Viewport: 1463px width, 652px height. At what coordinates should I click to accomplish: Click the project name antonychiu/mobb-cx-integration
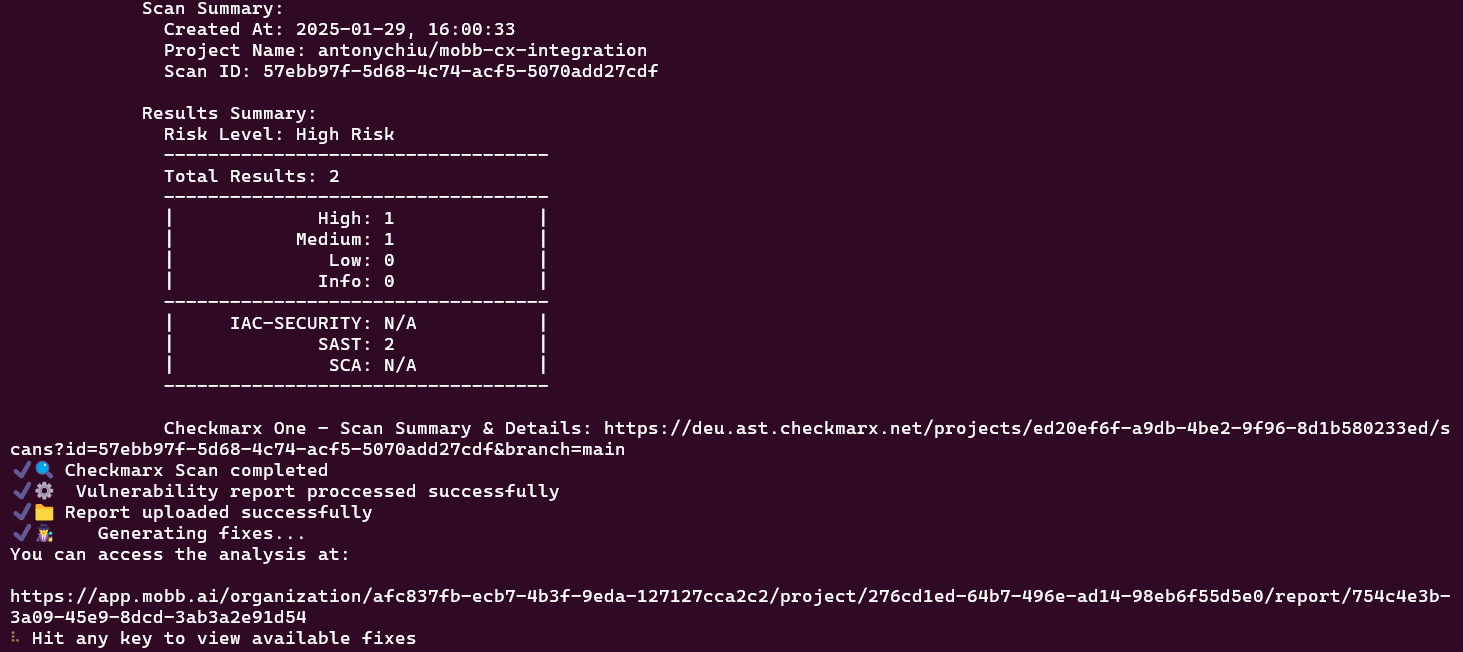coord(481,50)
